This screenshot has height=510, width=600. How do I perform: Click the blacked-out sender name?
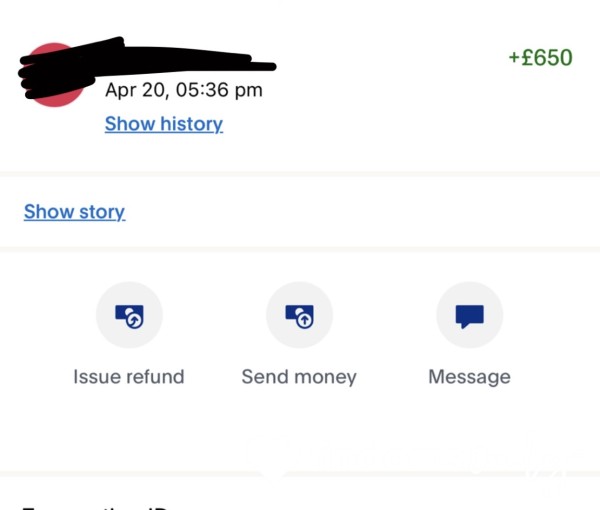pos(147,67)
